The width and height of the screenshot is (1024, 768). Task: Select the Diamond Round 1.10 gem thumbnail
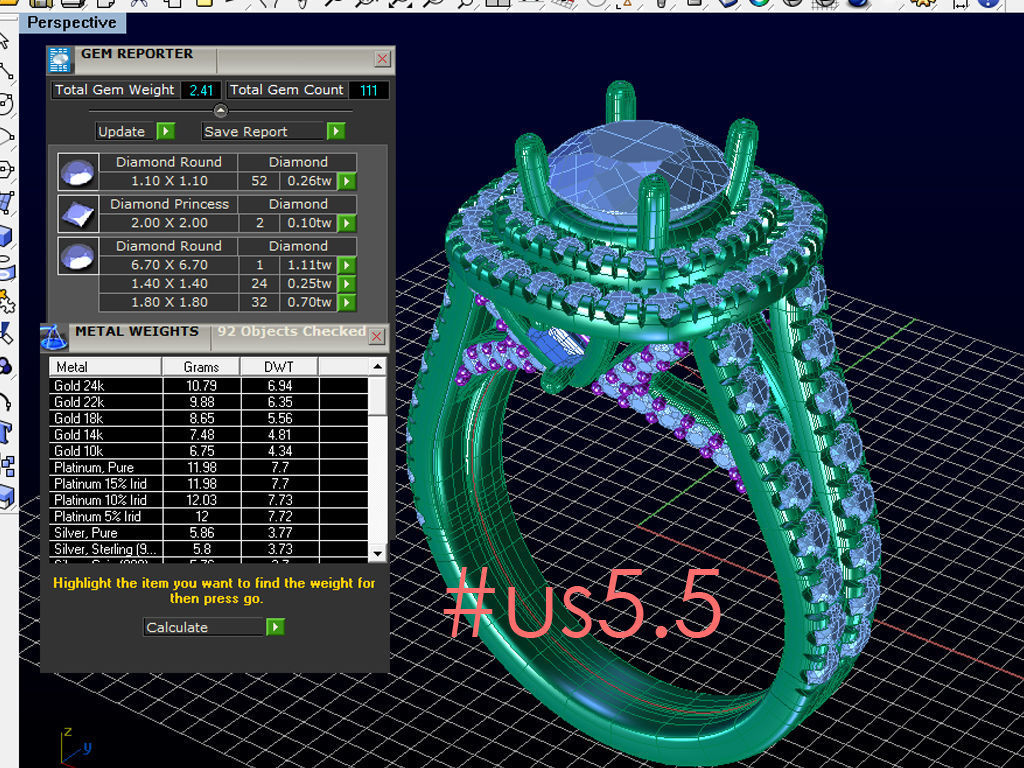[78, 172]
